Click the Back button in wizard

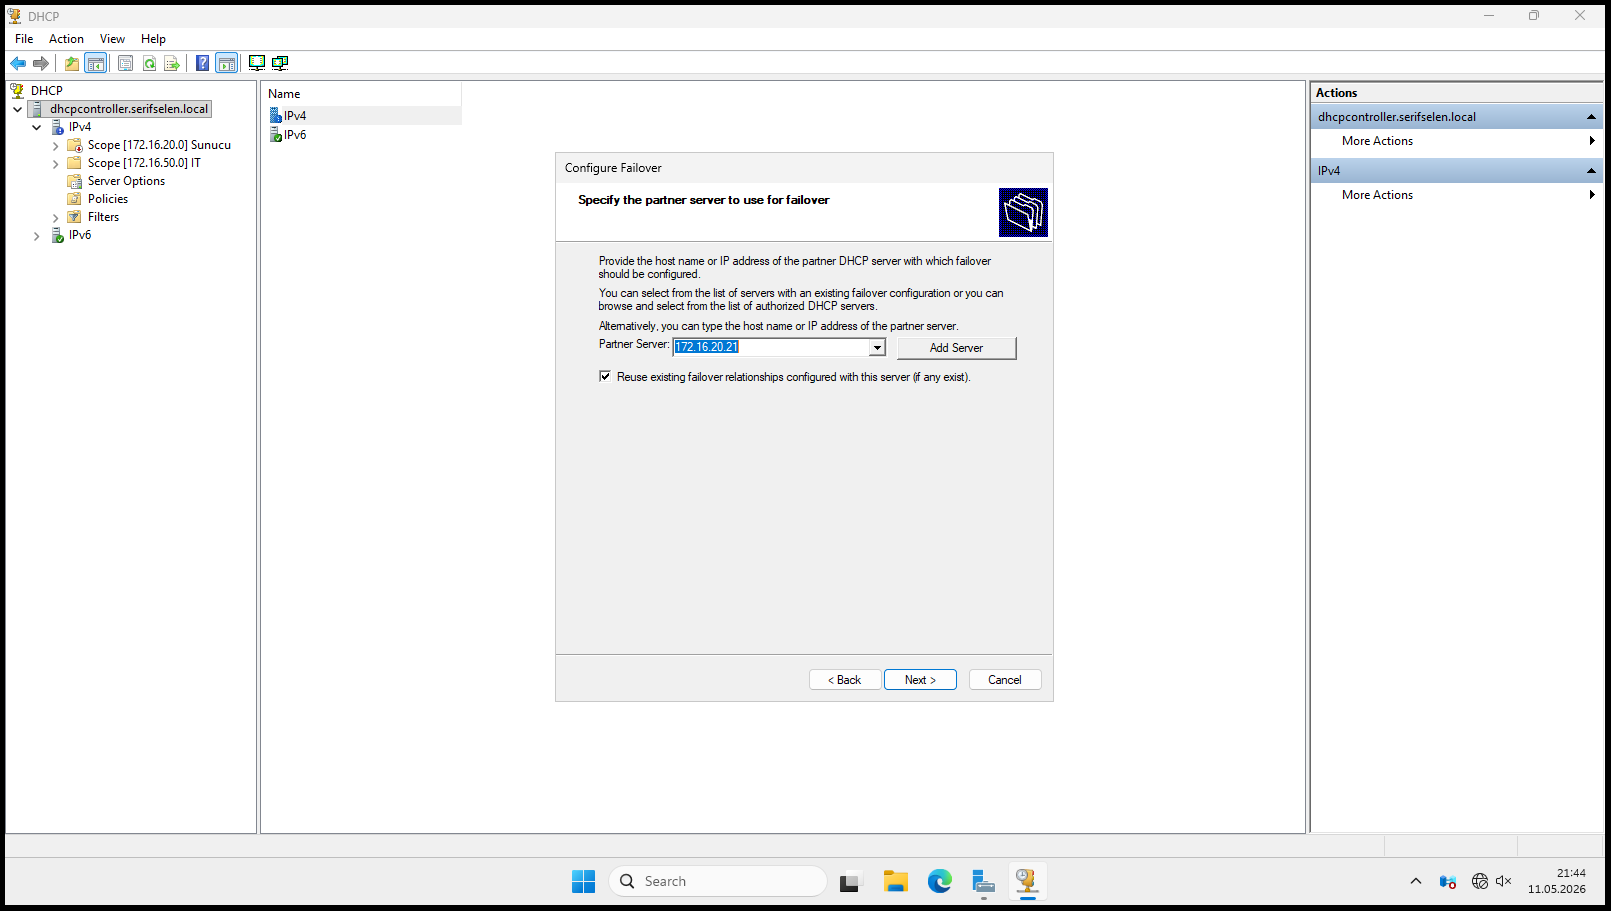pos(845,680)
